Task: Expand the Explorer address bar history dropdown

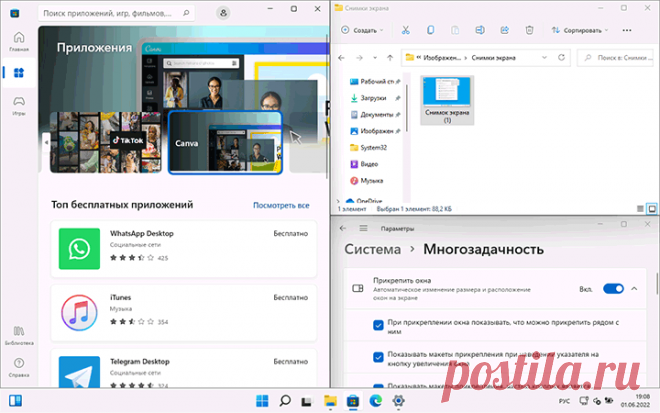Action: pos(544,57)
